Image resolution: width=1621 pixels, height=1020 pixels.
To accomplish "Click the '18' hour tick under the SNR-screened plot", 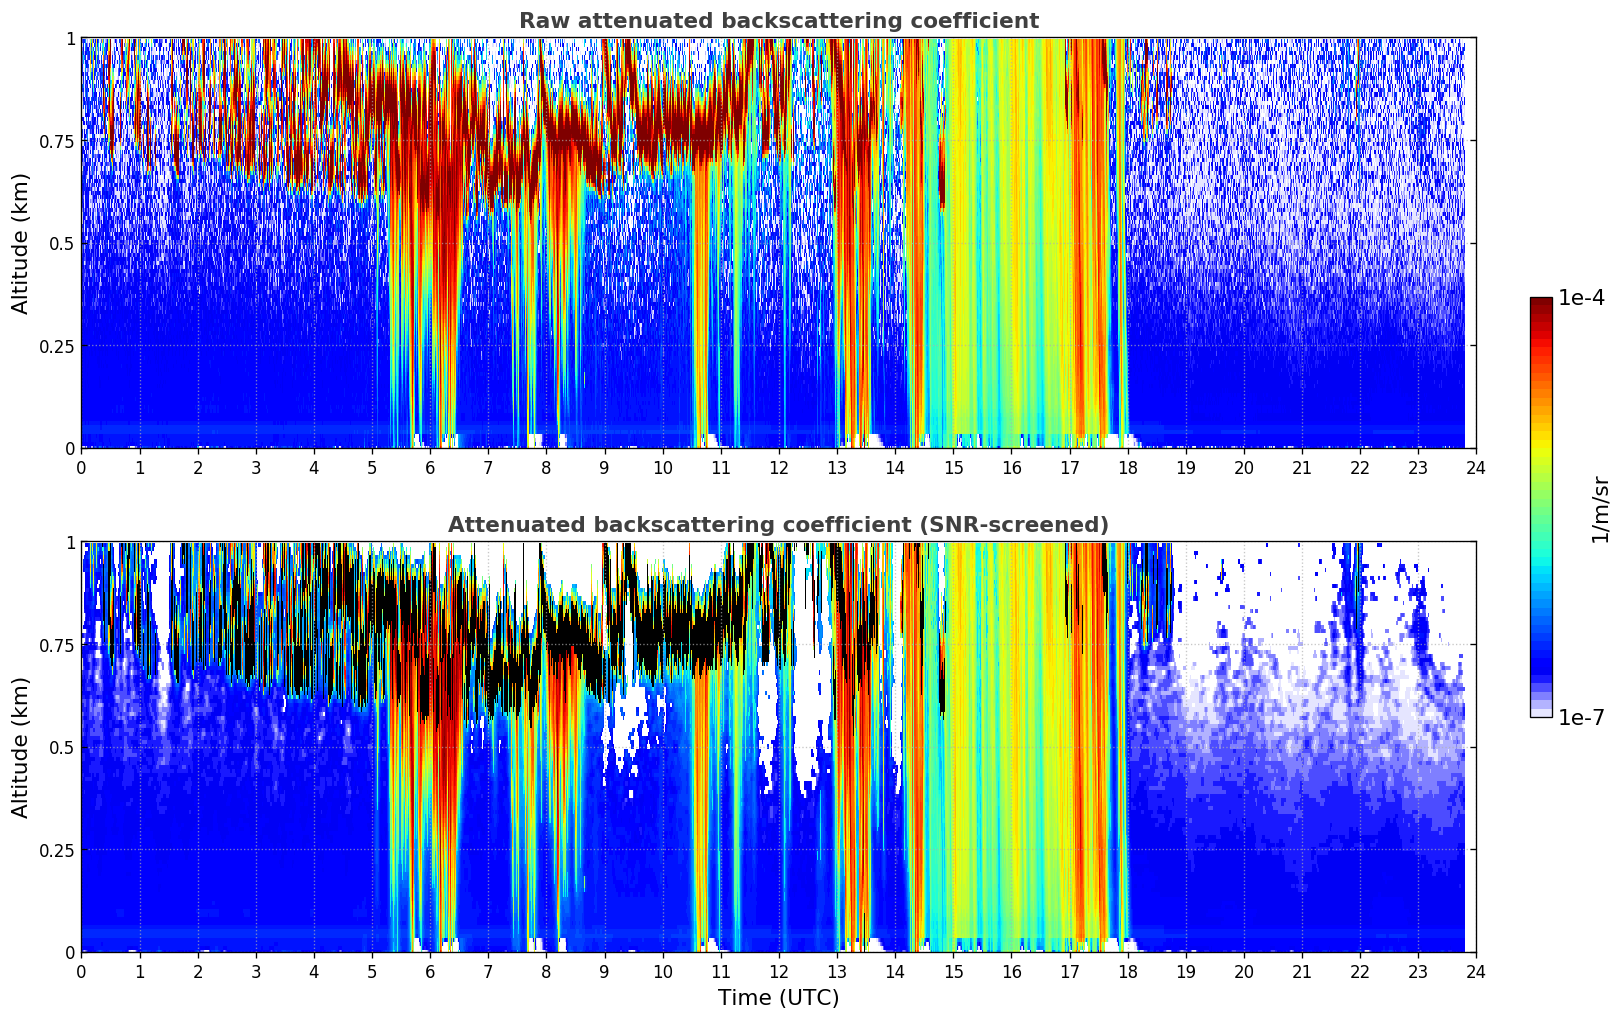I will pos(1128,971).
